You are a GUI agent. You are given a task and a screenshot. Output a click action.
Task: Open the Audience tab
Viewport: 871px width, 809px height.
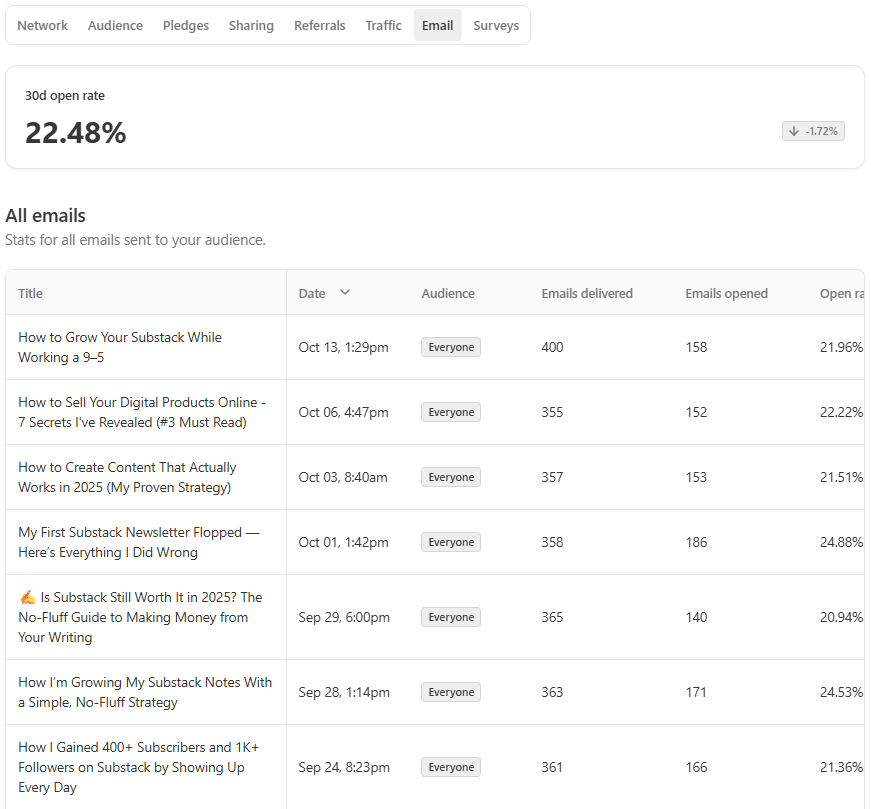click(115, 26)
